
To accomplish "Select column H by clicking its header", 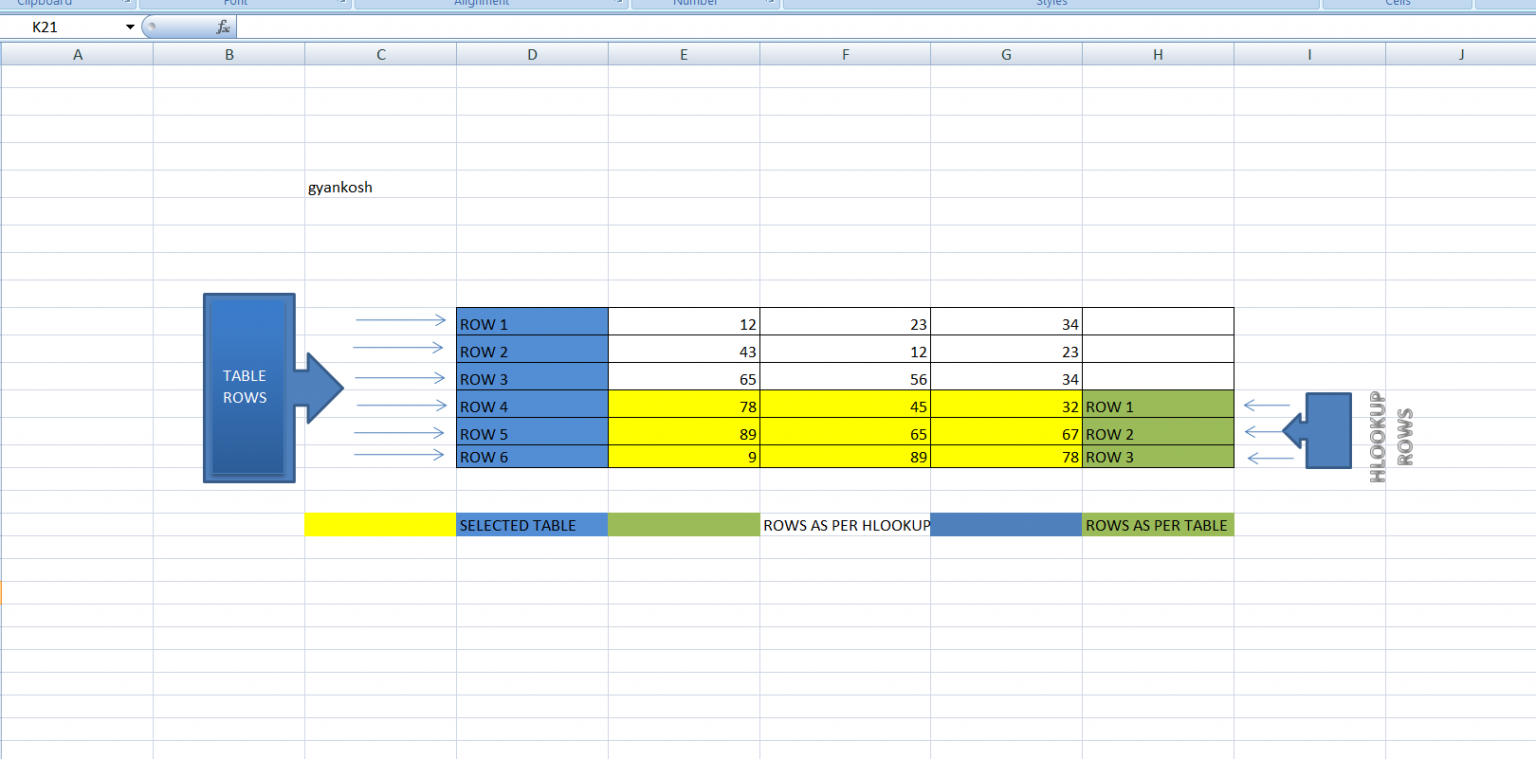I will tap(1157, 54).
